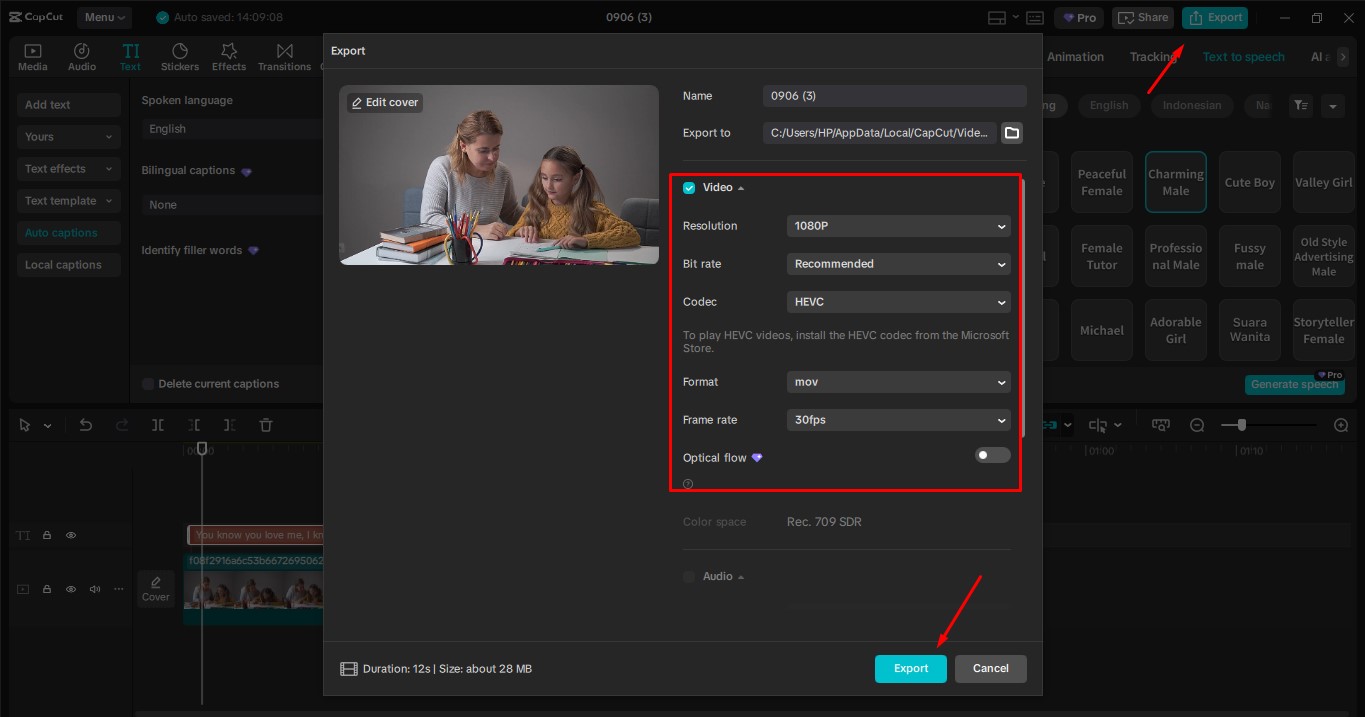Screen dimensions: 1365x717
Task: Click the Delete icon in the timeline toolbar
Action: 265,424
